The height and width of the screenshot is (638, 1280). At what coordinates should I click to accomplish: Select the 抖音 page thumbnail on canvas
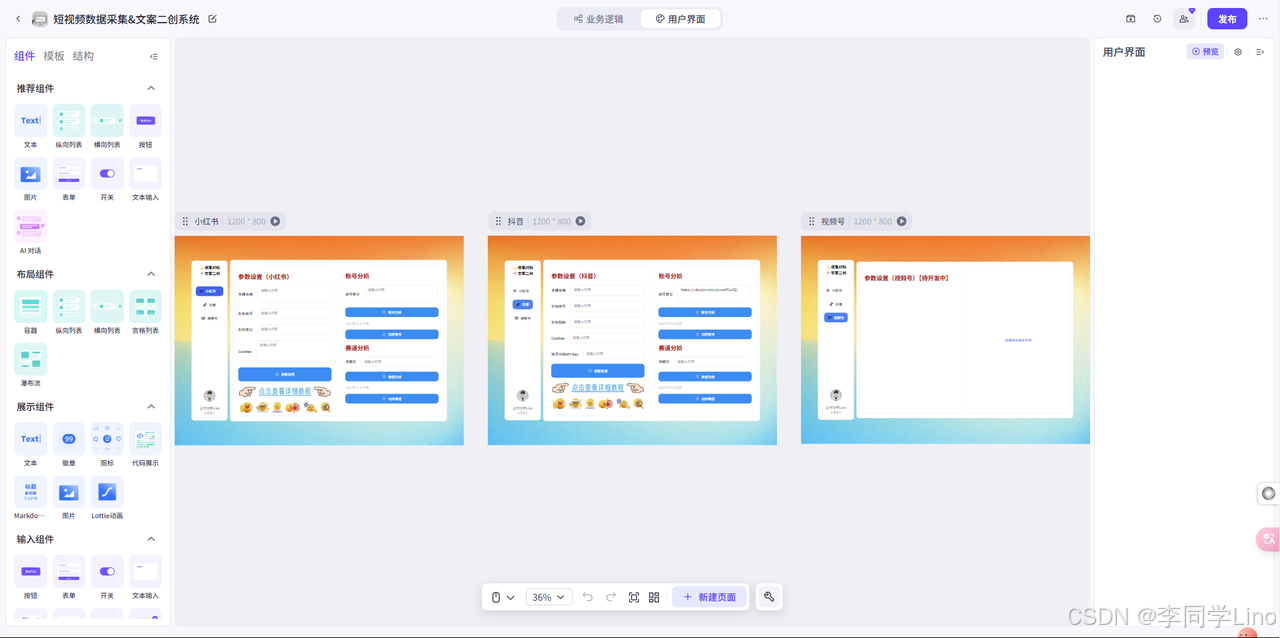[x=632, y=340]
